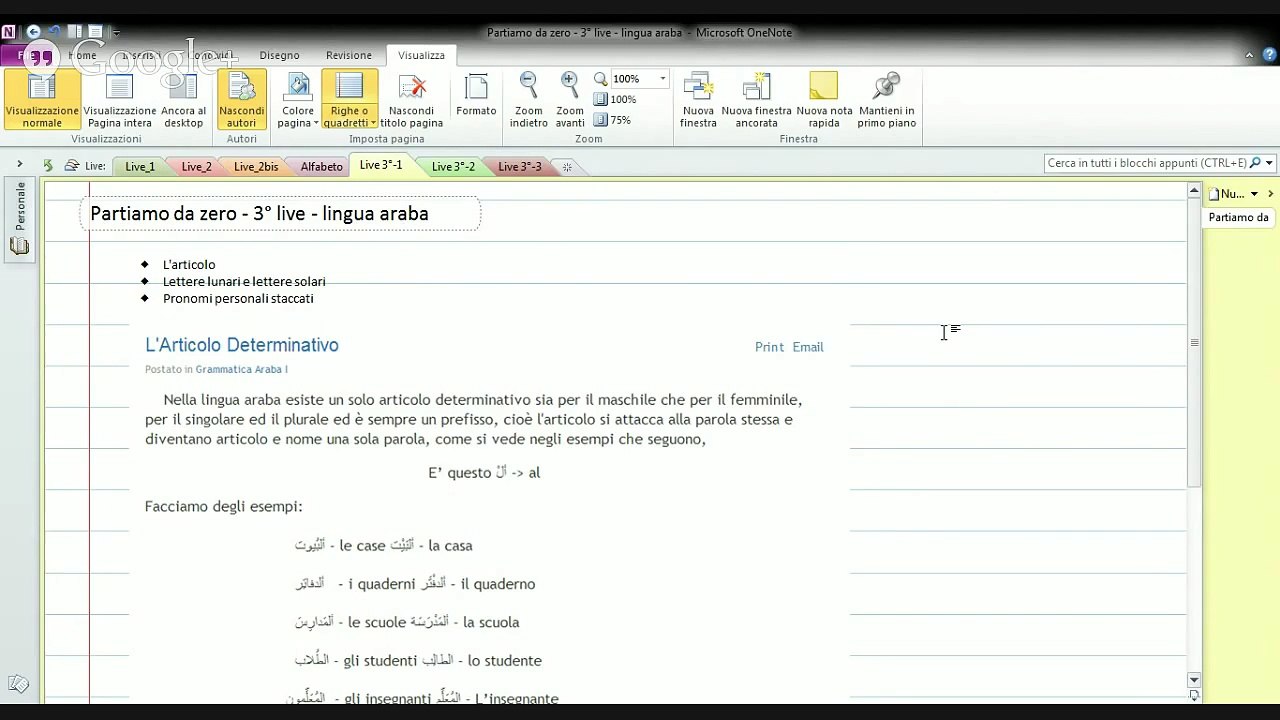Click the Print link
This screenshot has height=720, width=1280.
click(x=769, y=347)
